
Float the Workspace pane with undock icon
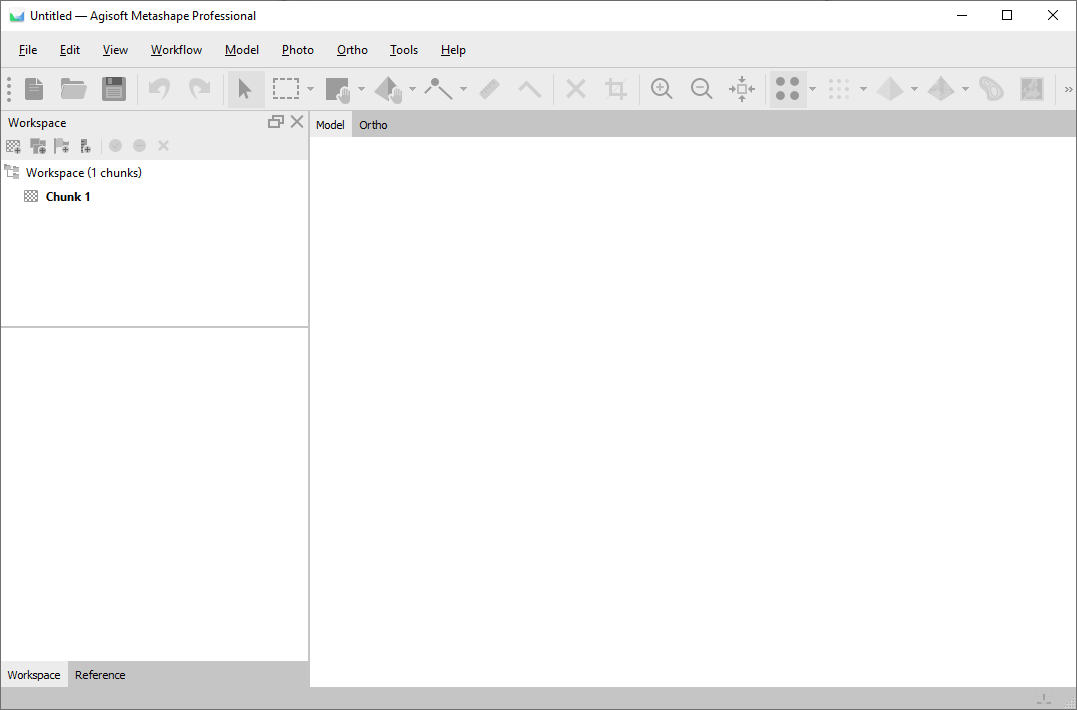[275, 122]
